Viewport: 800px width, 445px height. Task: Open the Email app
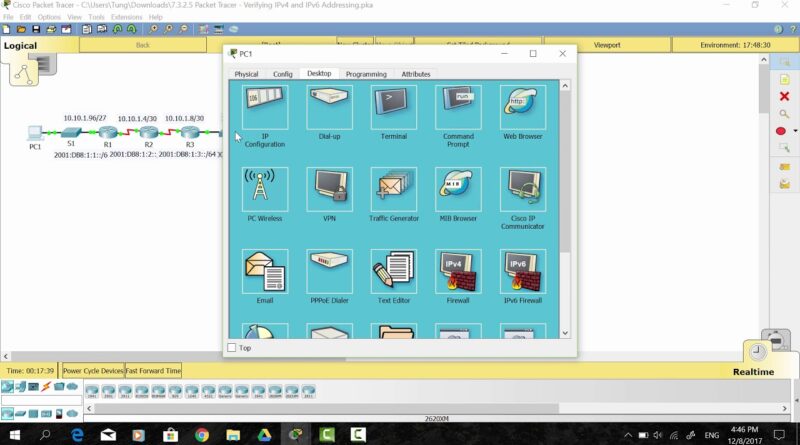tap(265, 271)
